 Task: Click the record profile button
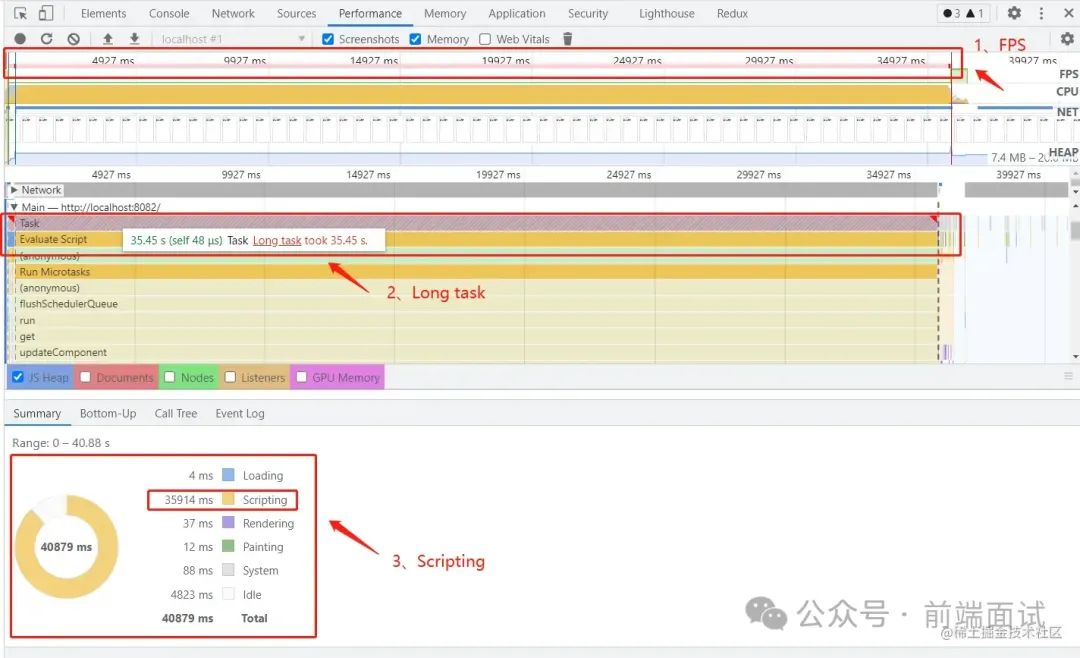(x=20, y=39)
